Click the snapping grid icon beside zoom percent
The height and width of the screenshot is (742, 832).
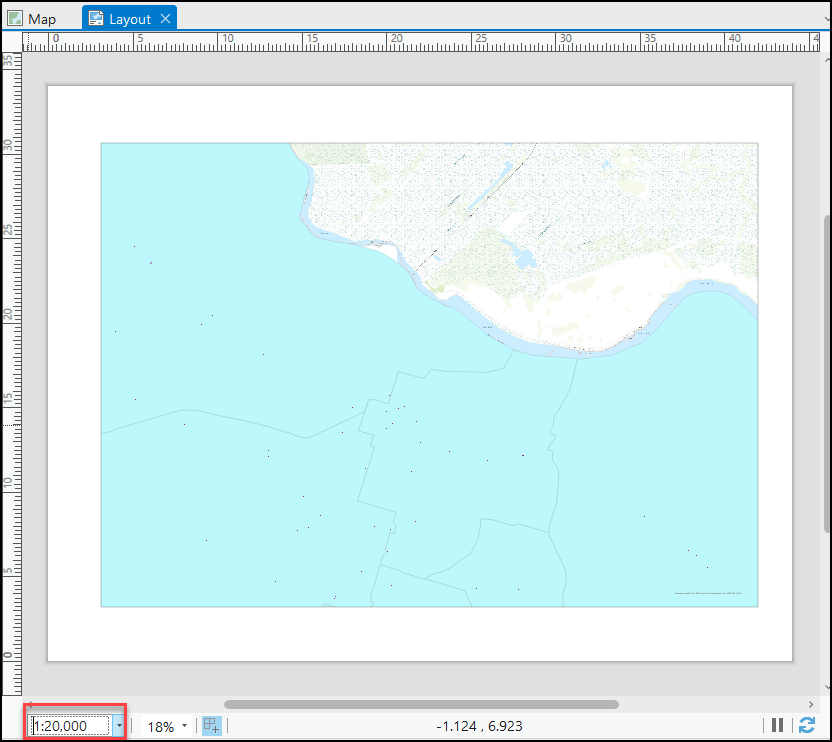[210, 725]
